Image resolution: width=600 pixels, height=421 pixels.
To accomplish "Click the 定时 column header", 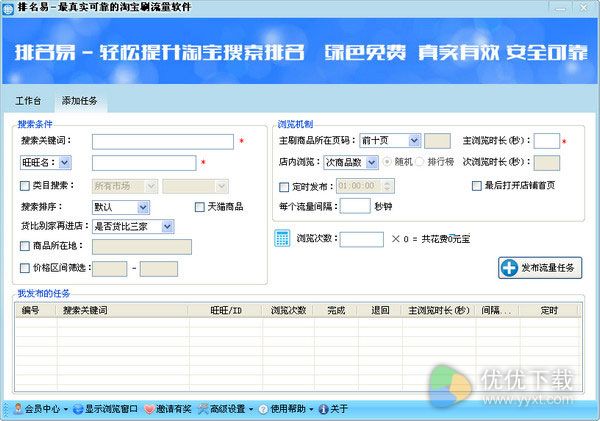I will pyautogui.click(x=549, y=310).
